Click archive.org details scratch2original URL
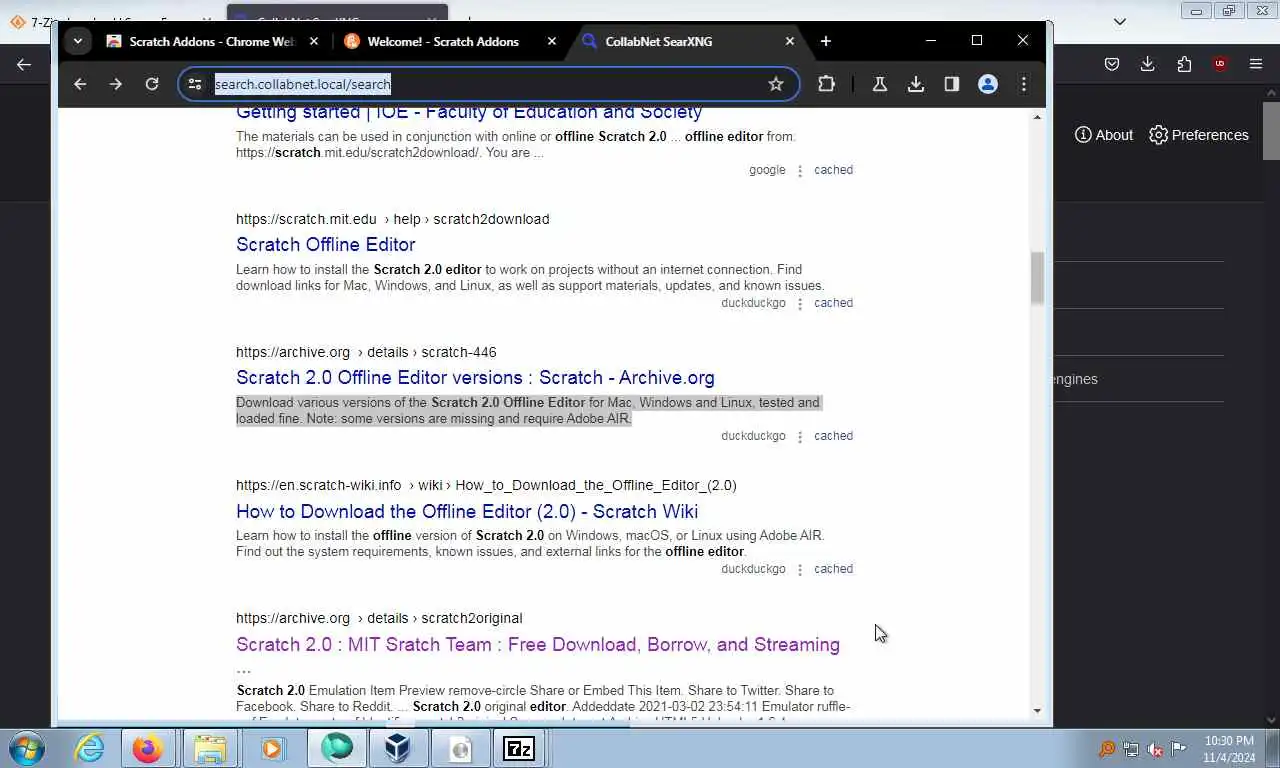 (379, 618)
